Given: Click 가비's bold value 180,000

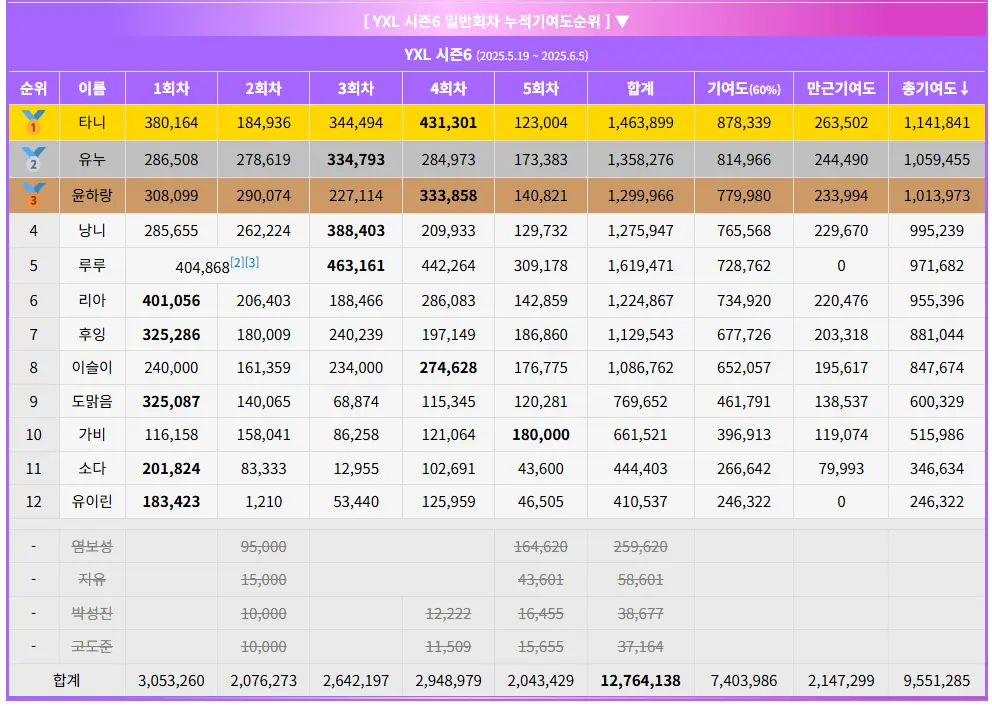Looking at the screenshot, I should click(541, 435).
